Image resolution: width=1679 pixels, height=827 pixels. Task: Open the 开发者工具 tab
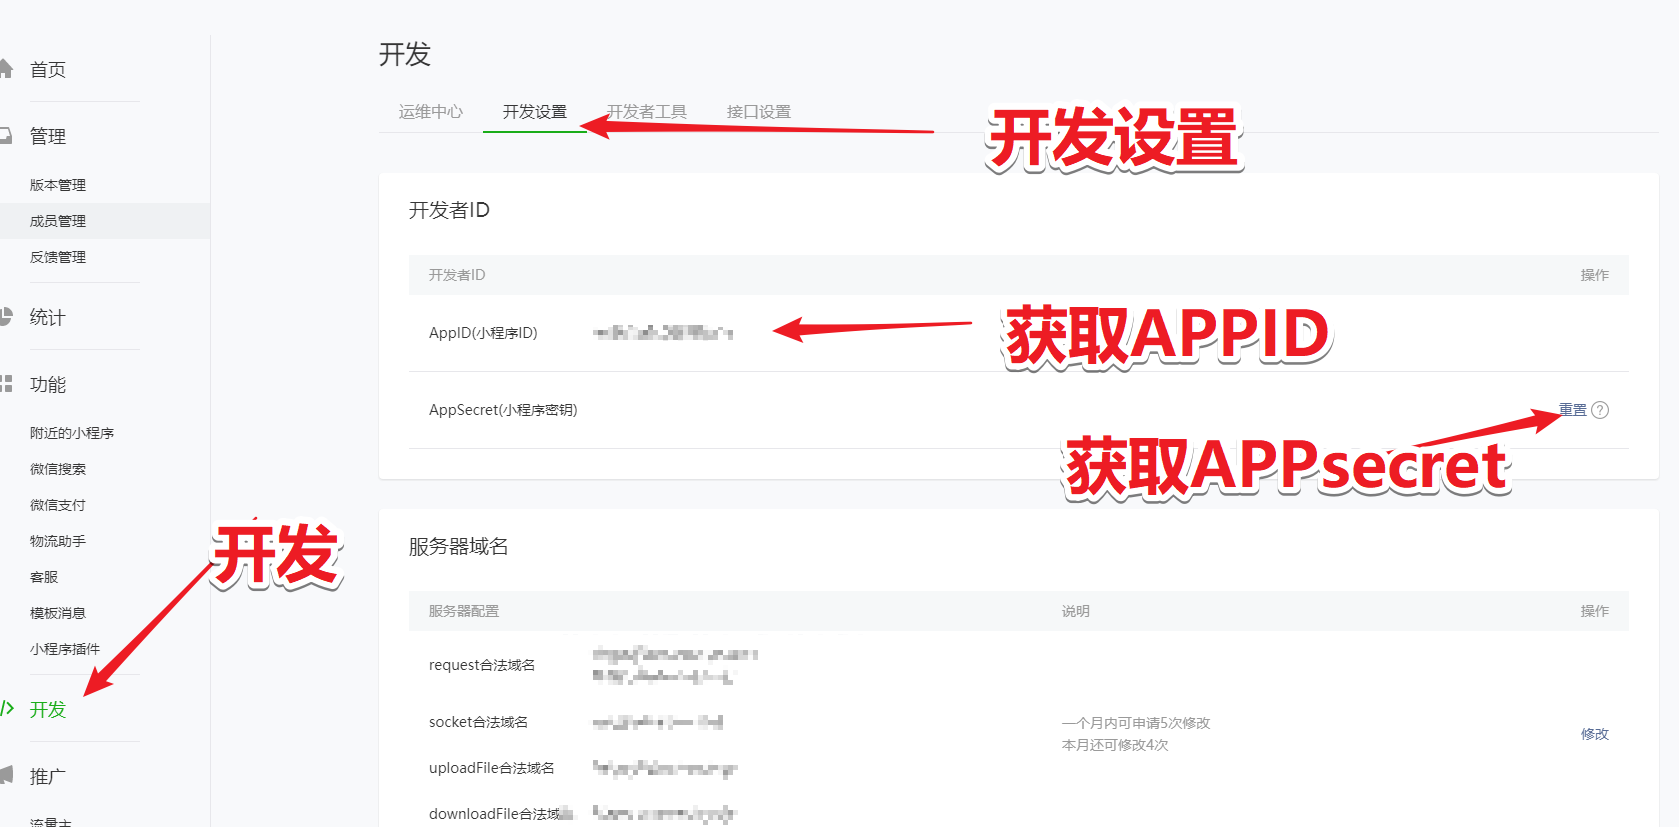coord(647,112)
